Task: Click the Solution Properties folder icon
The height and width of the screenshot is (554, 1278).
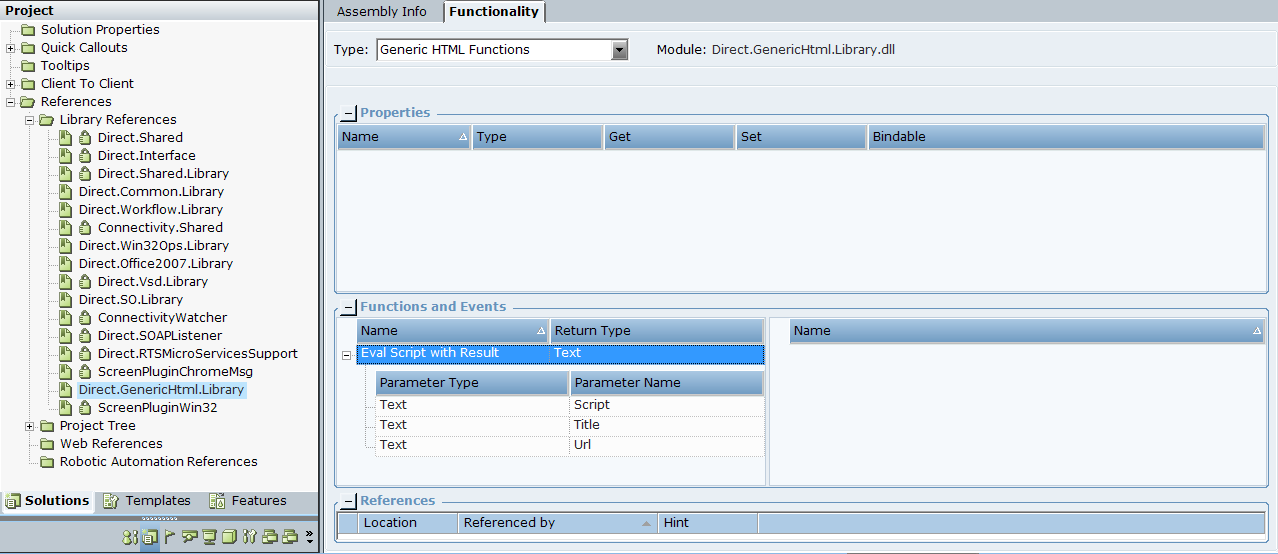Action: coord(28,30)
